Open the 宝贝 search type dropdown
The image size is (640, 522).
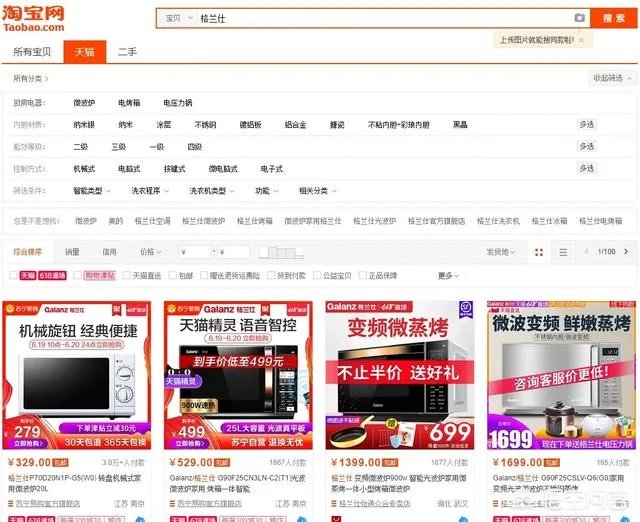178,18
